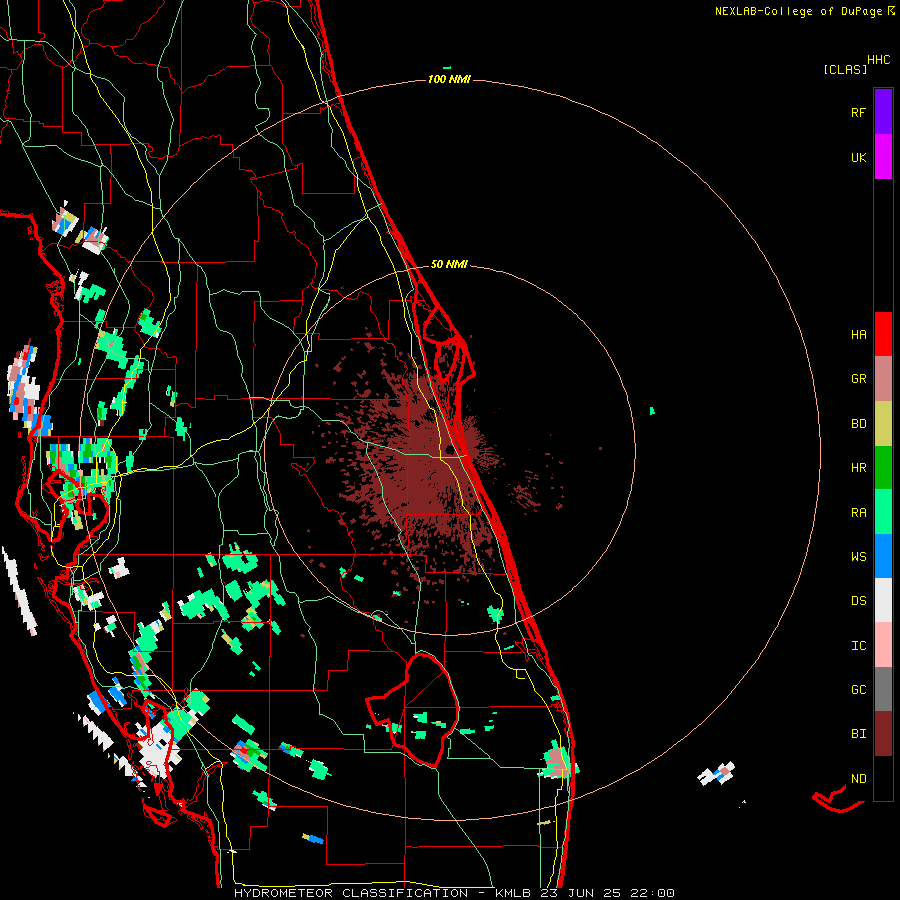Click the BI legend label
Viewport: 900px width, 900px height.
(x=858, y=734)
